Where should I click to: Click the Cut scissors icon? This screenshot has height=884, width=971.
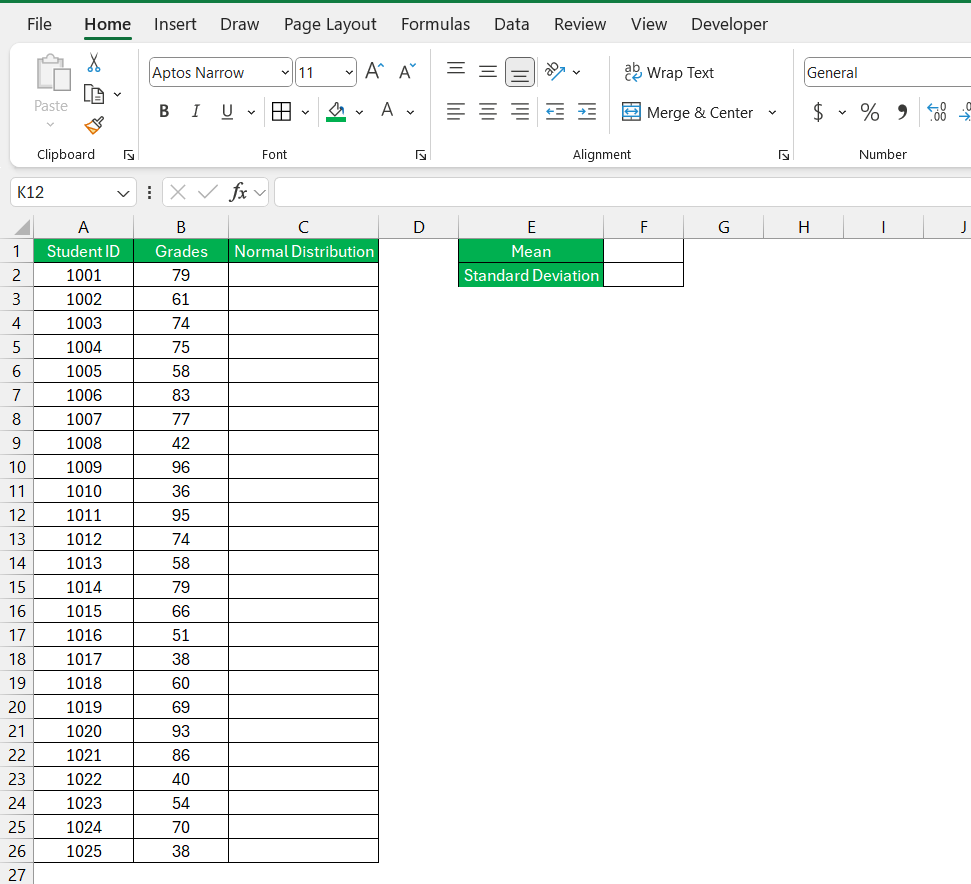pos(94,63)
